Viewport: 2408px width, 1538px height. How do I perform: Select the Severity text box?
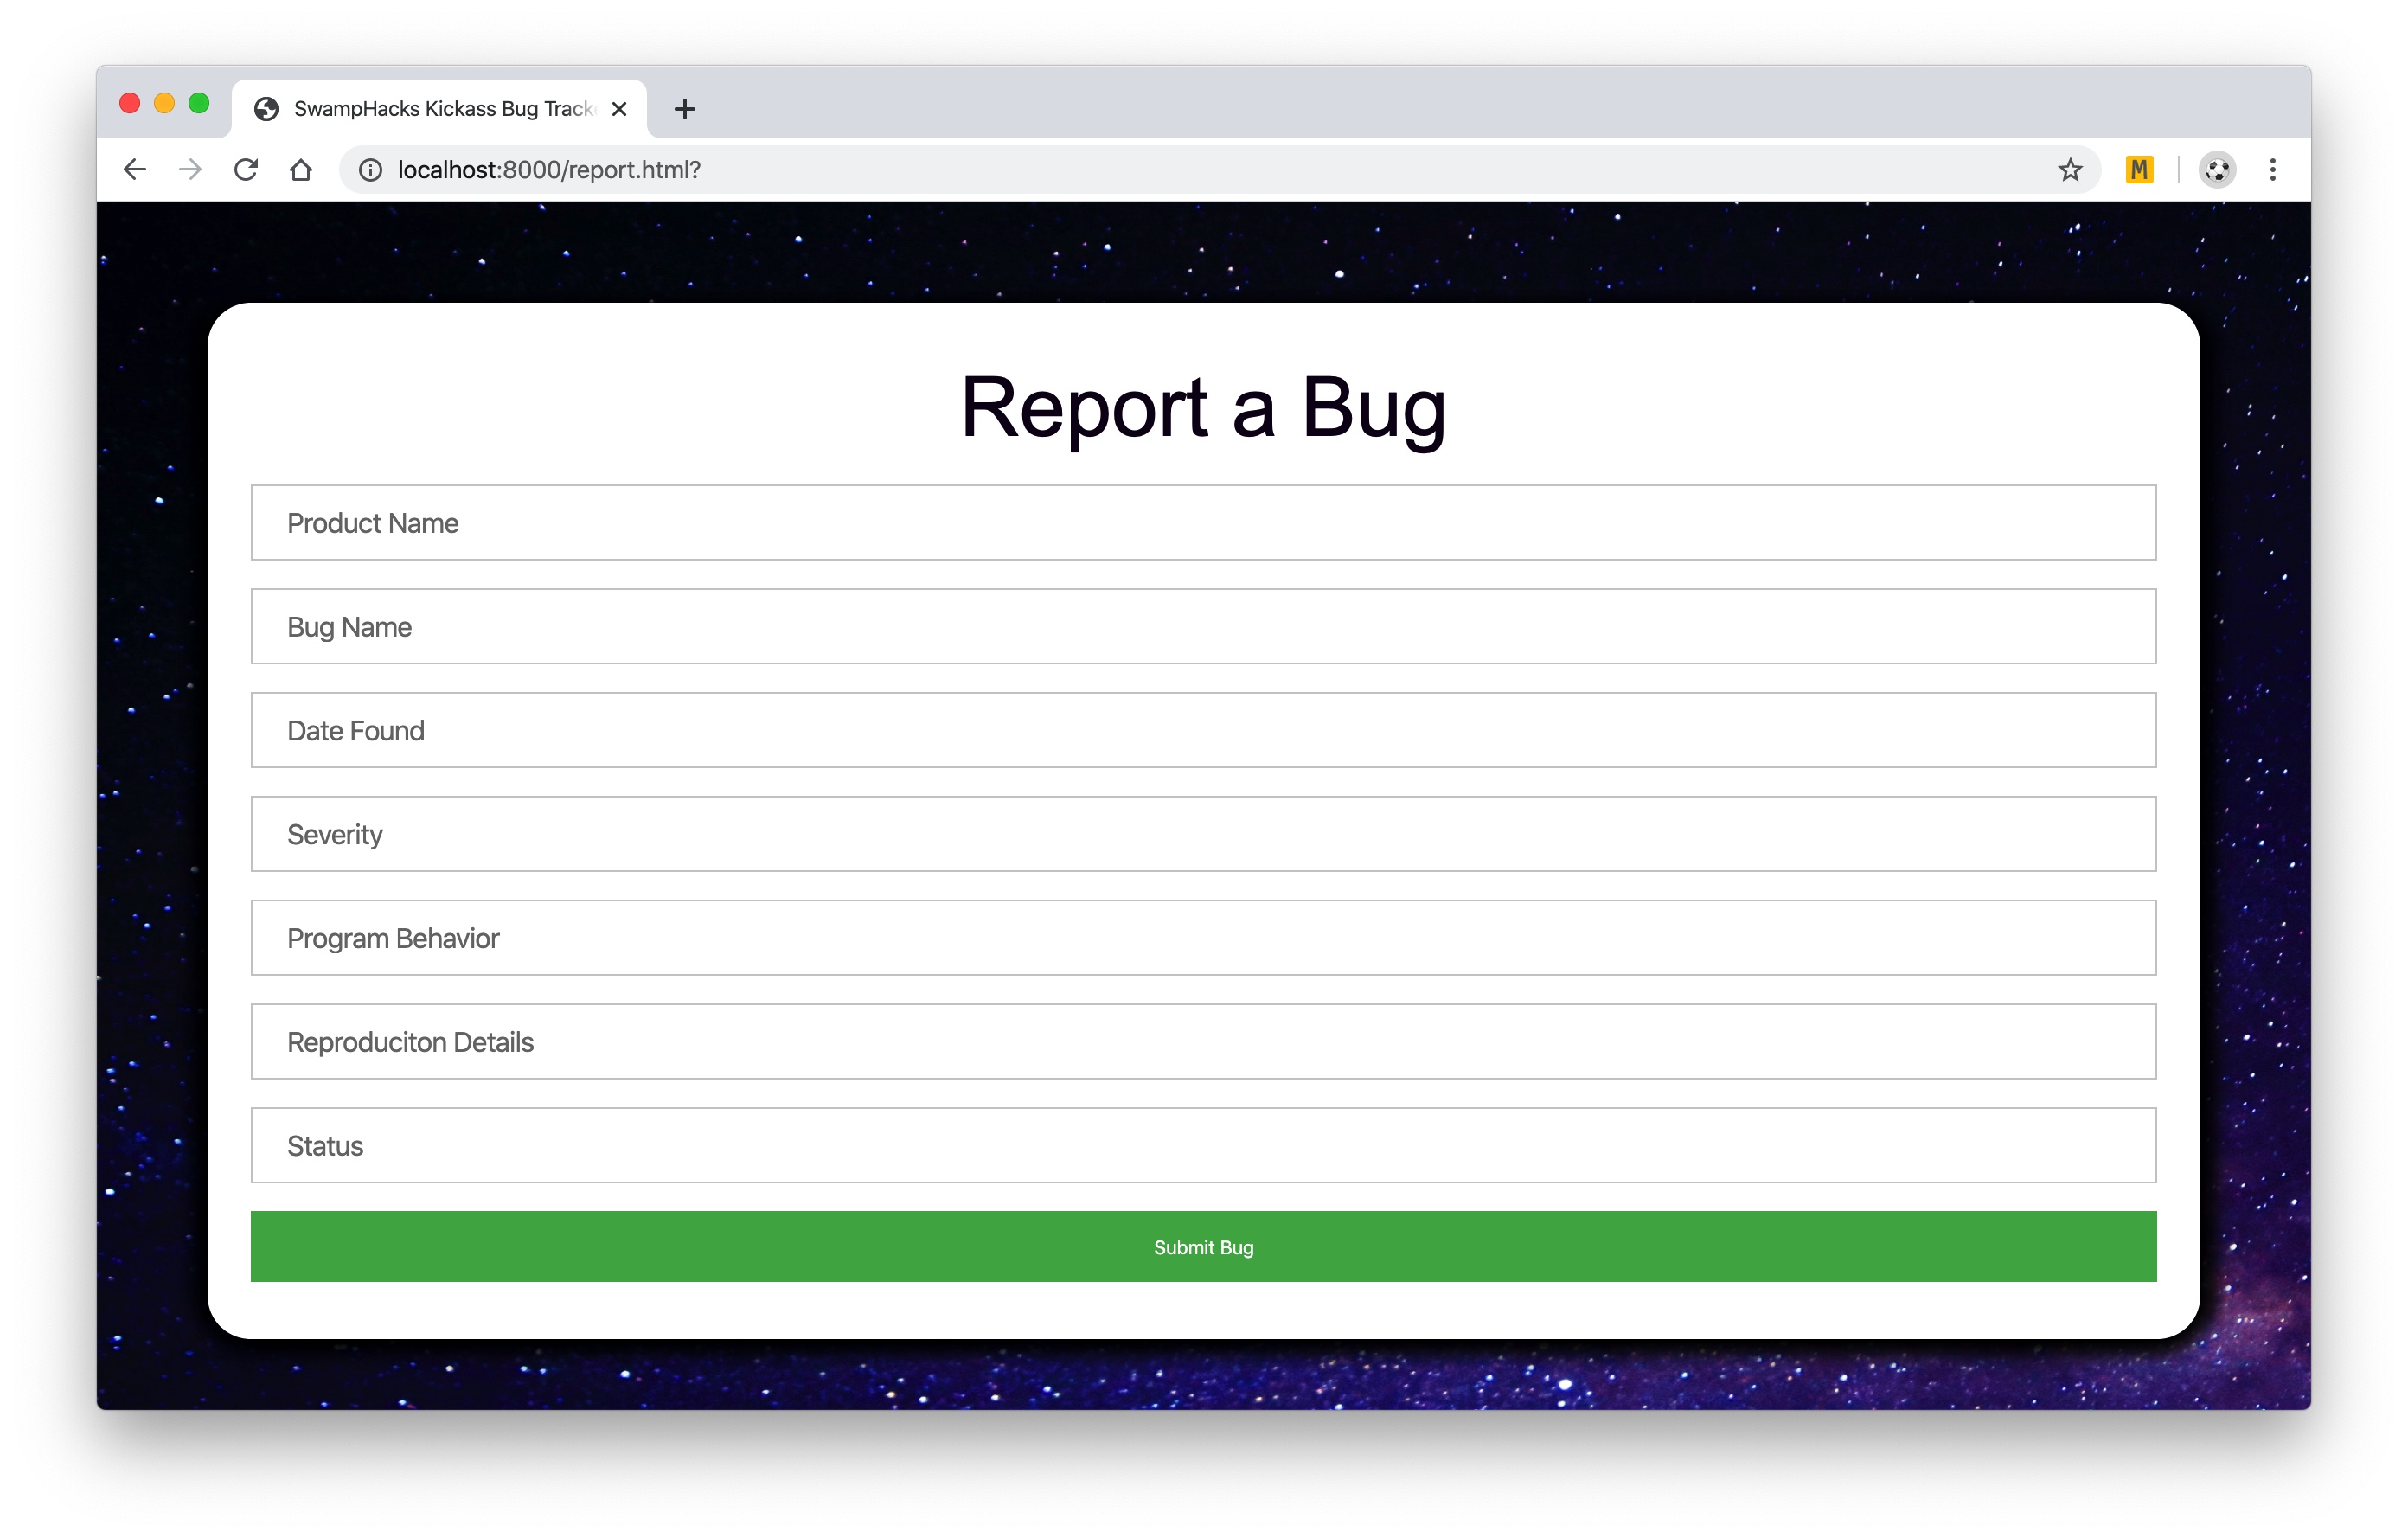click(x=1203, y=834)
